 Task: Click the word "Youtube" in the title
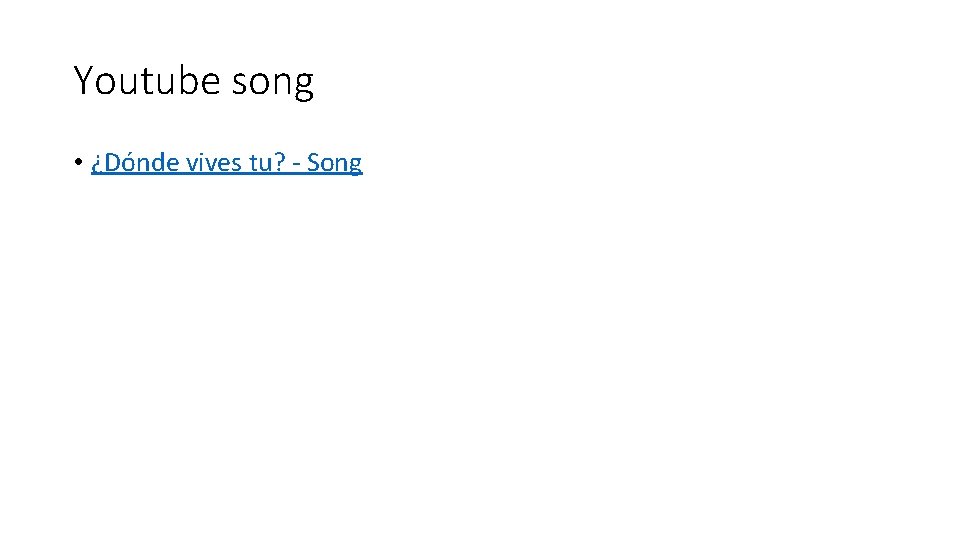(x=146, y=81)
